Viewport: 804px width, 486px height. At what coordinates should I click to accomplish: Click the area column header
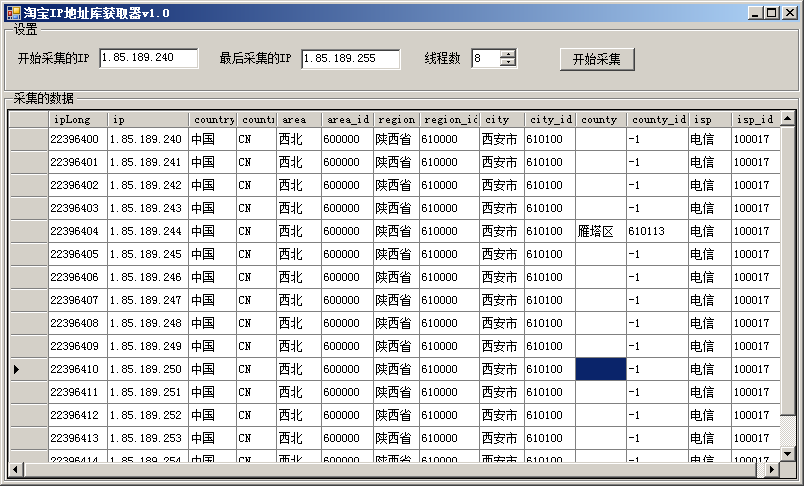tap(299, 119)
